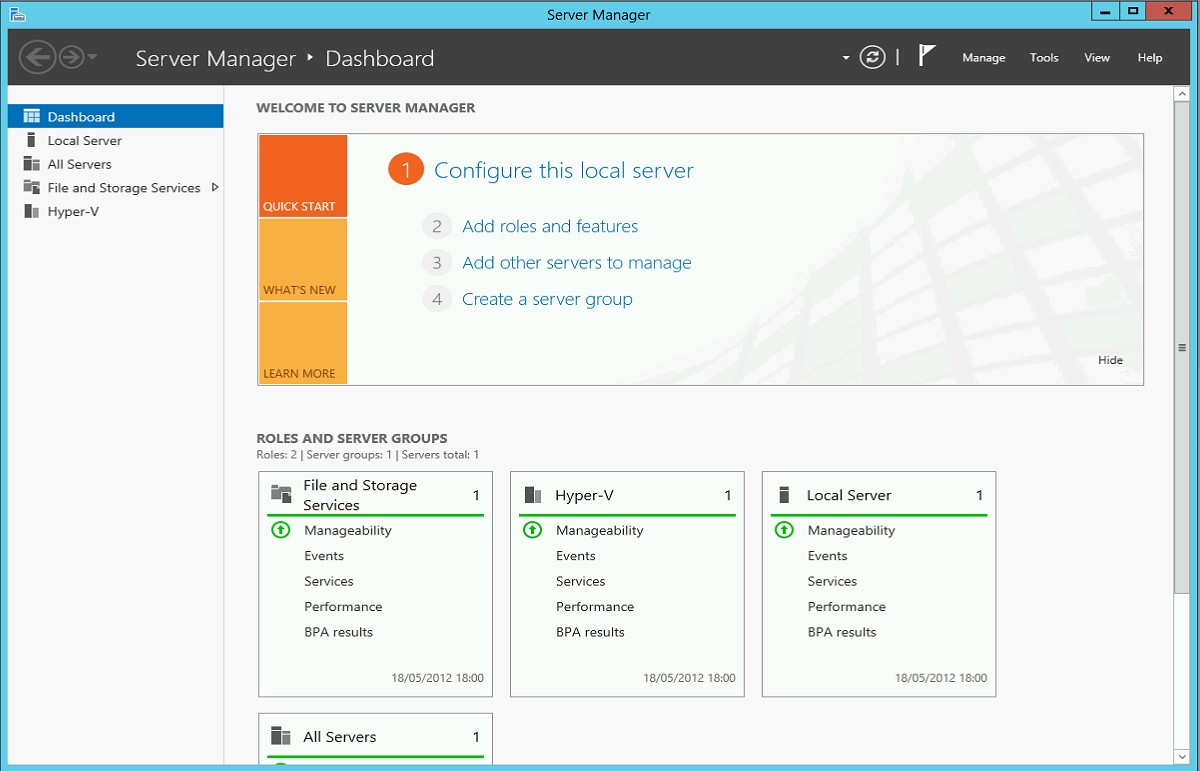Click Add other servers to manage
1200x771 pixels.
[577, 263]
